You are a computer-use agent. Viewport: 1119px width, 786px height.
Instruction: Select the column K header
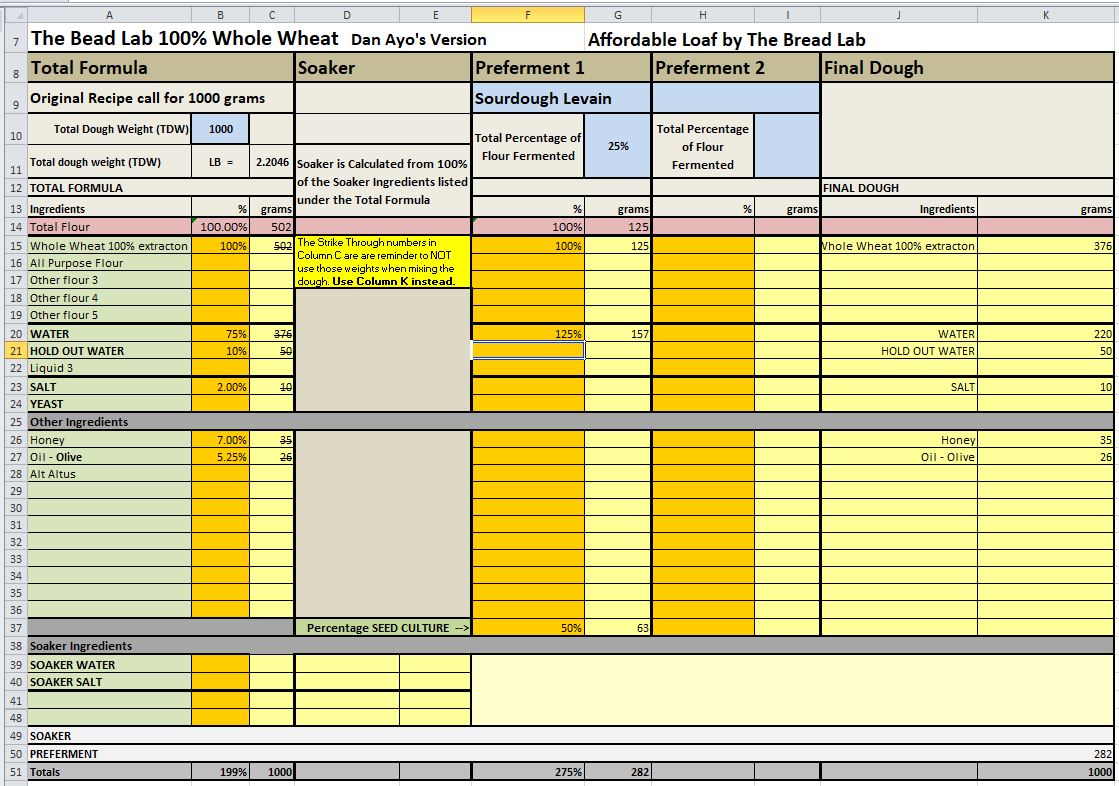click(1045, 15)
